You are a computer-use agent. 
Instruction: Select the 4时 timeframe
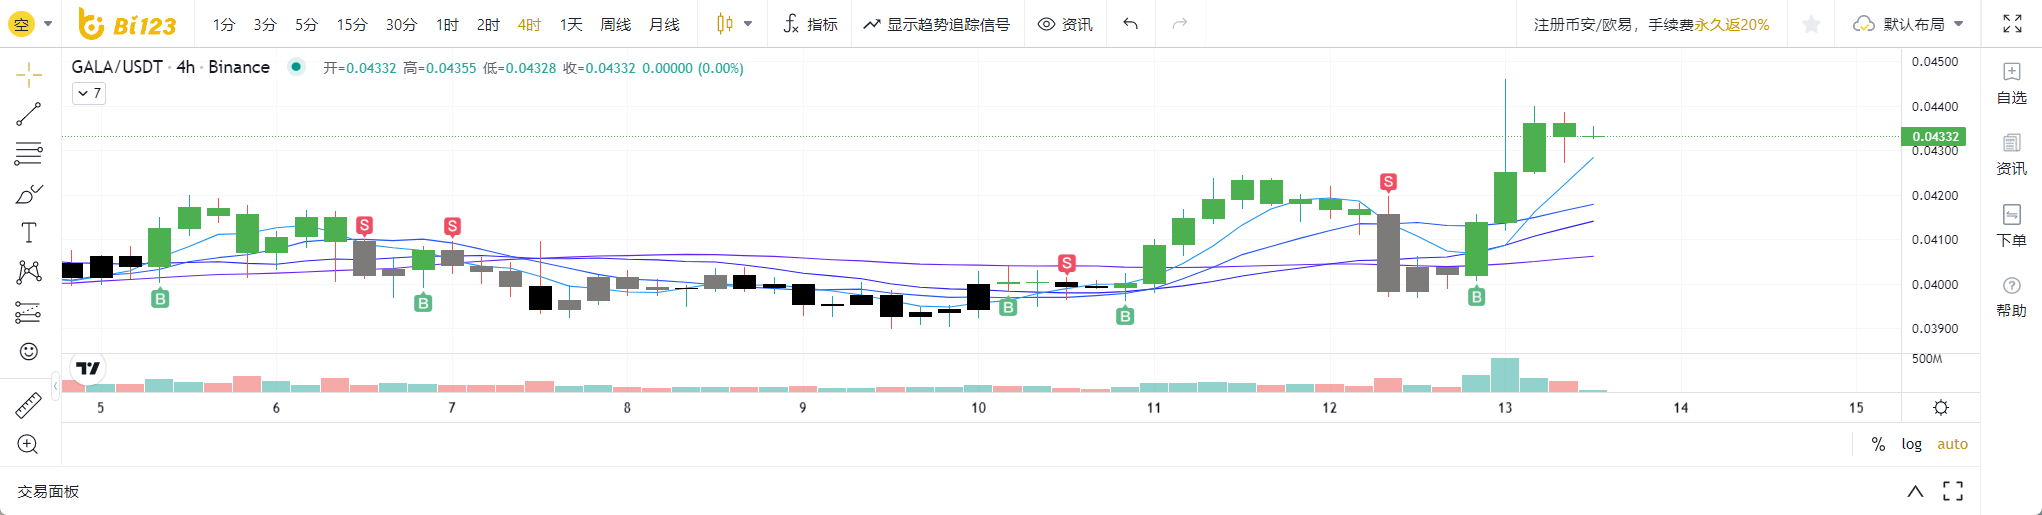529,24
